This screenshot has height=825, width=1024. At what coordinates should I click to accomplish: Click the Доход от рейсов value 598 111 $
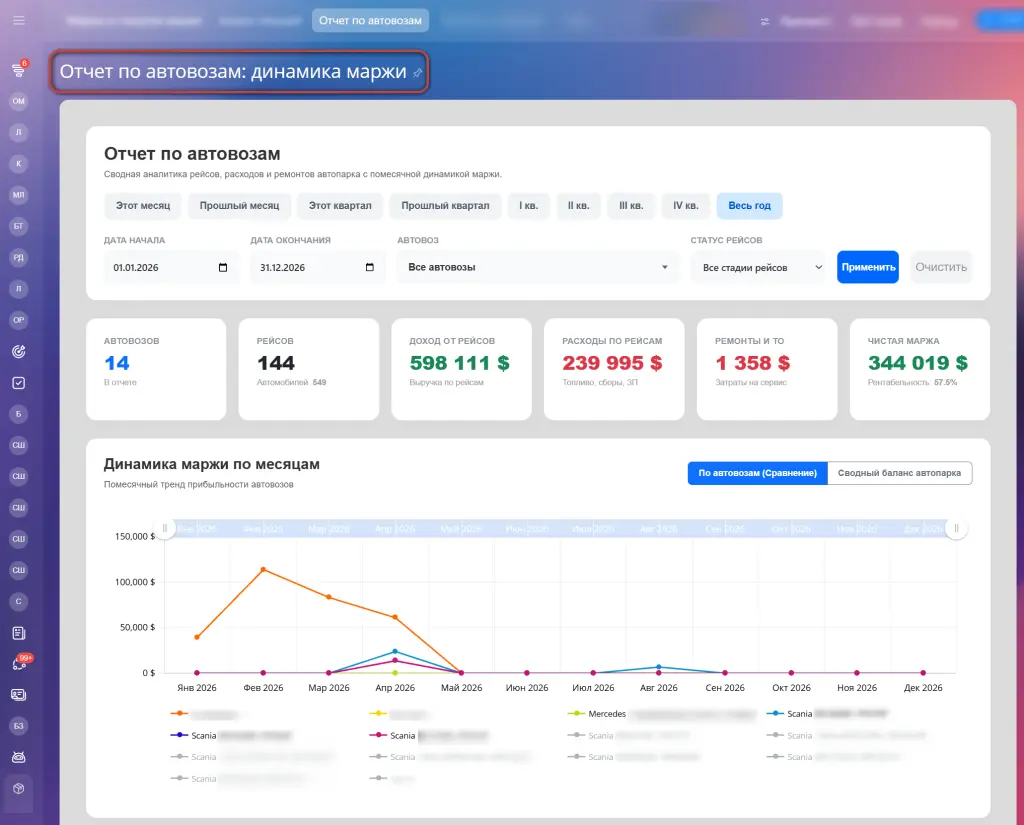coord(459,363)
